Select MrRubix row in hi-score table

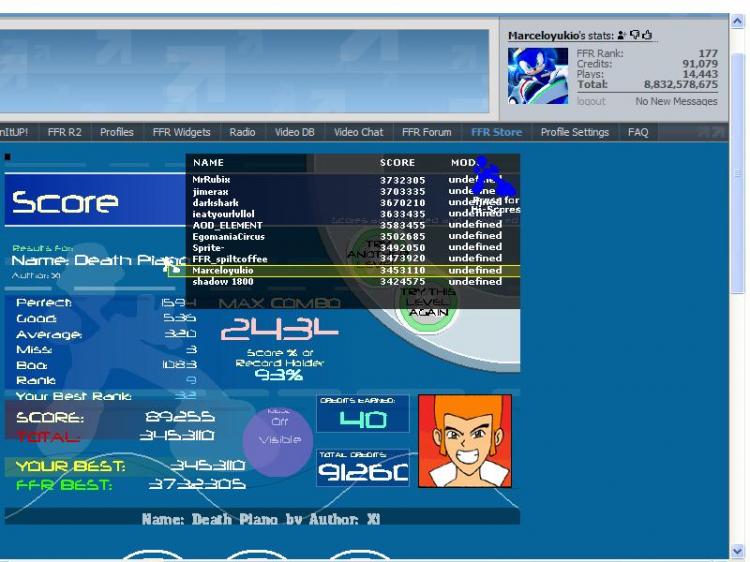(x=353, y=180)
